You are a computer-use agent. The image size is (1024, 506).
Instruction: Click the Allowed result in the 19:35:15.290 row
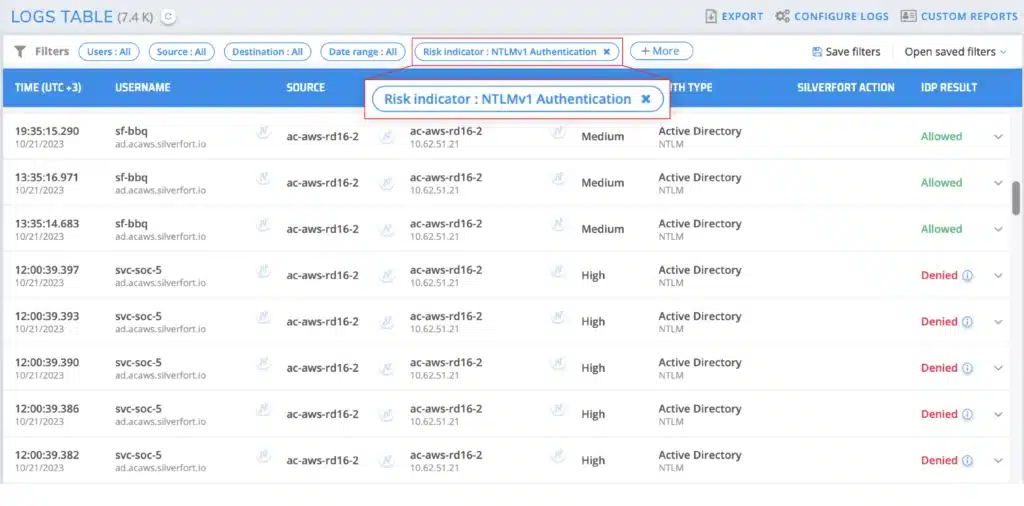(x=941, y=136)
